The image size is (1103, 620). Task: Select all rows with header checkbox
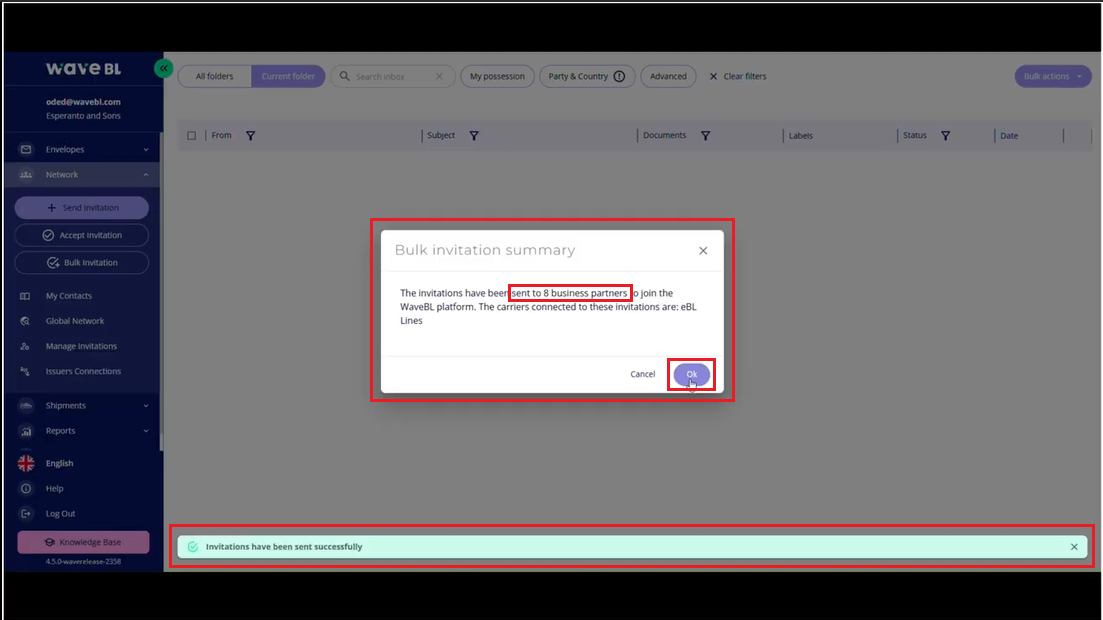[x=191, y=136]
